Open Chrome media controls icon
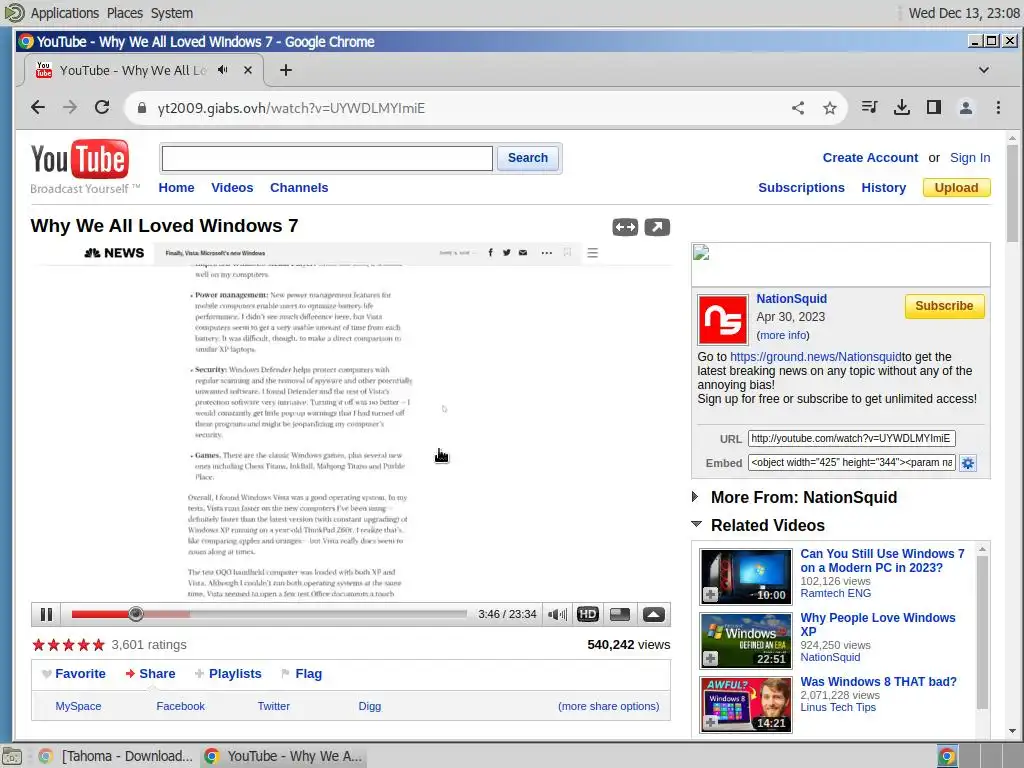 [x=869, y=107]
